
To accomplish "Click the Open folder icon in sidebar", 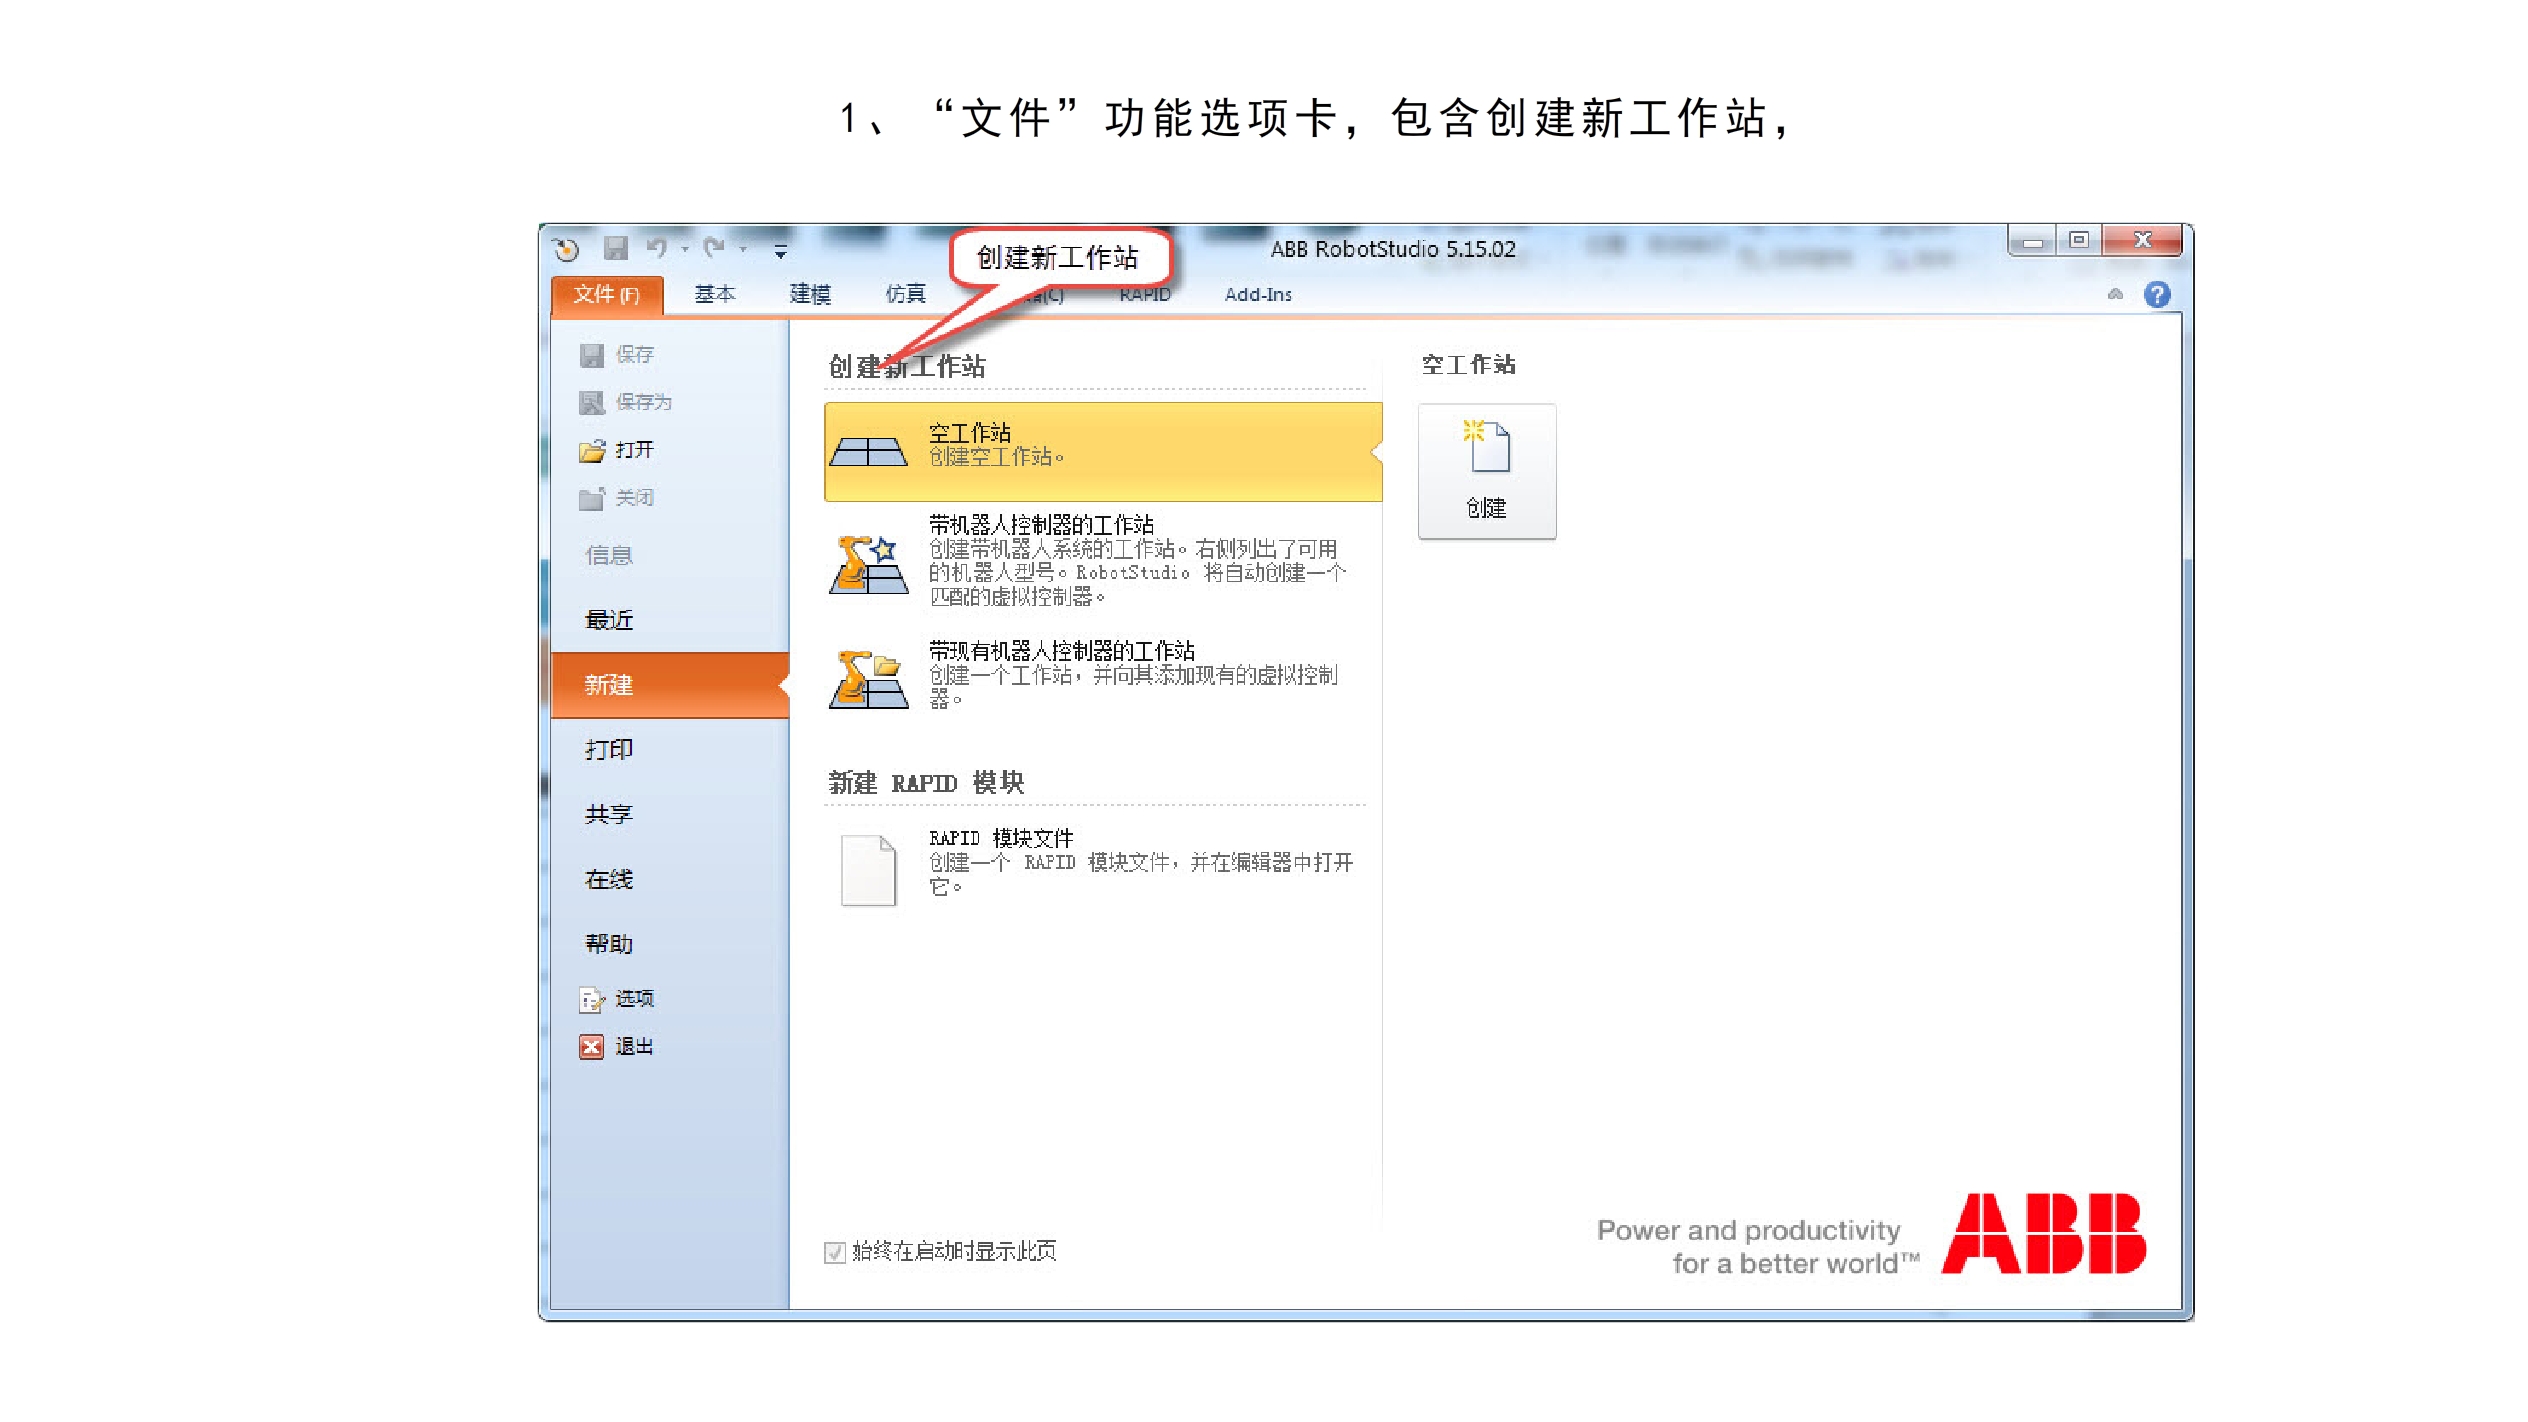I will (592, 451).
